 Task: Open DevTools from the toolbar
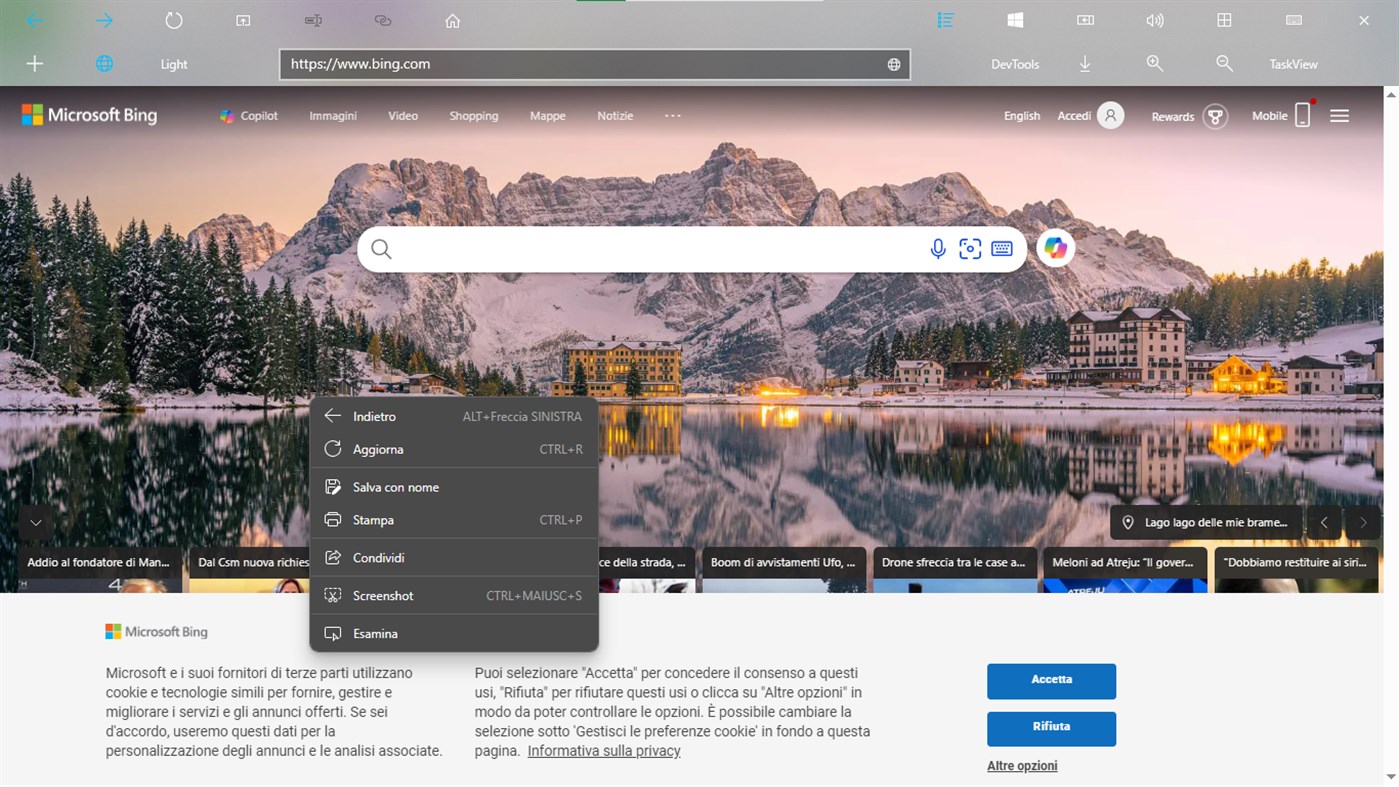point(1015,64)
